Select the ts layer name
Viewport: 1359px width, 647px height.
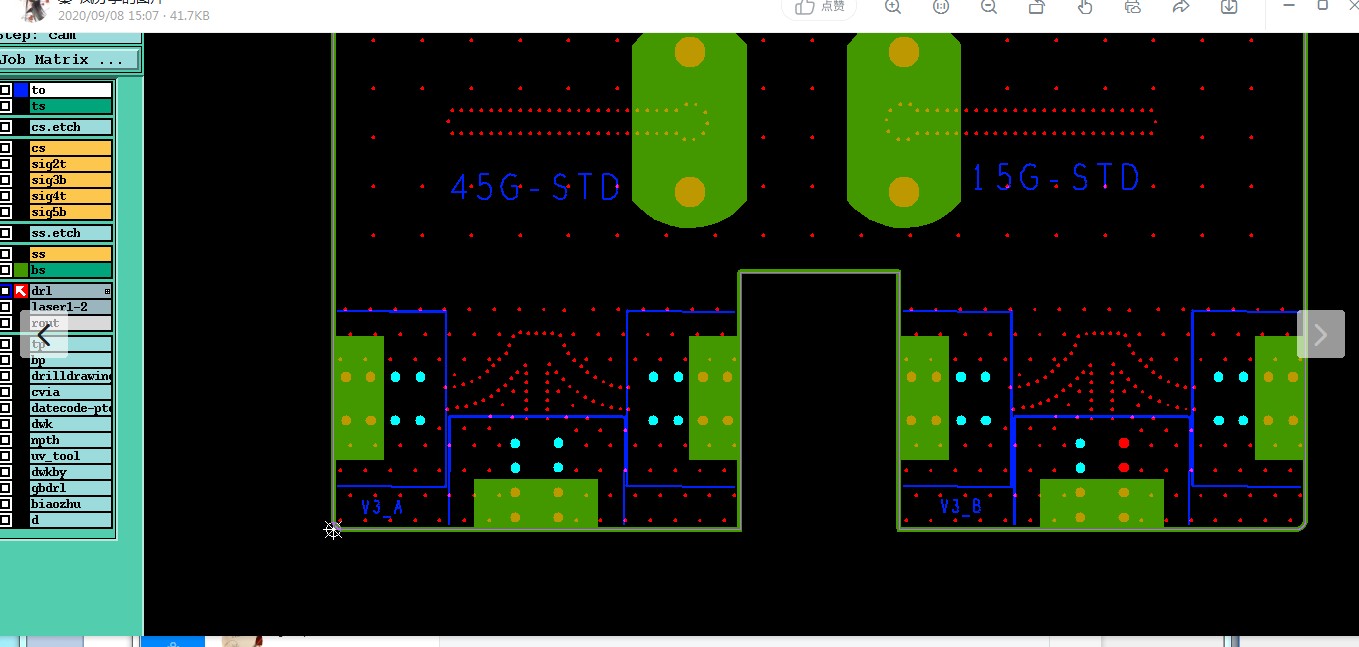[x=71, y=106]
